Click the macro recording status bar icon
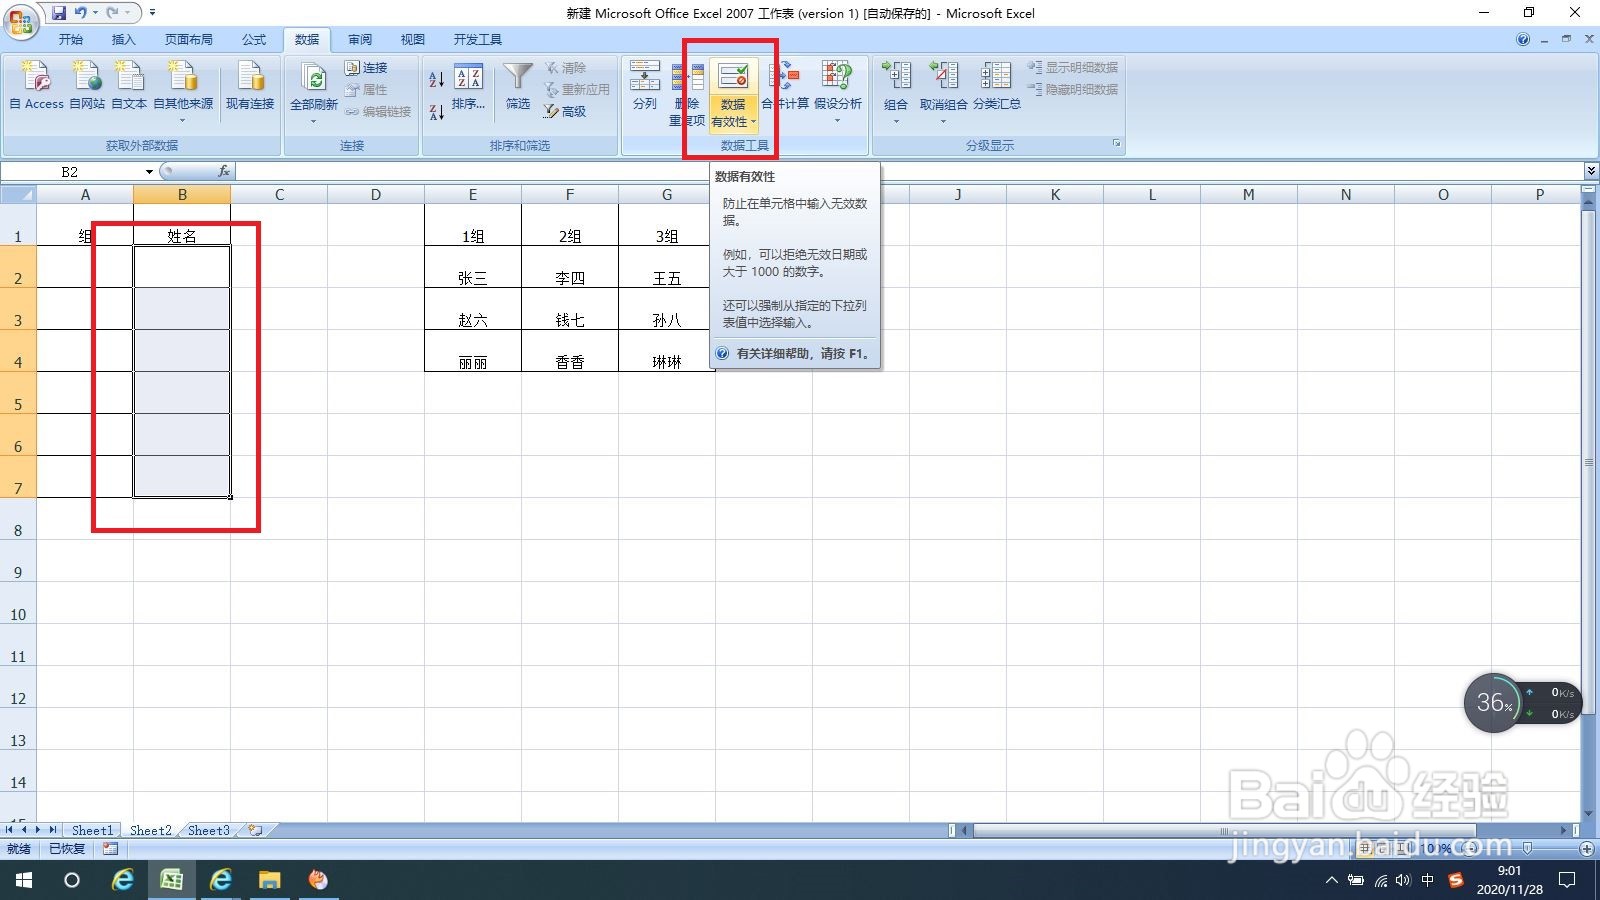This screenshot has width=1600, height=900. pos(110,848)
